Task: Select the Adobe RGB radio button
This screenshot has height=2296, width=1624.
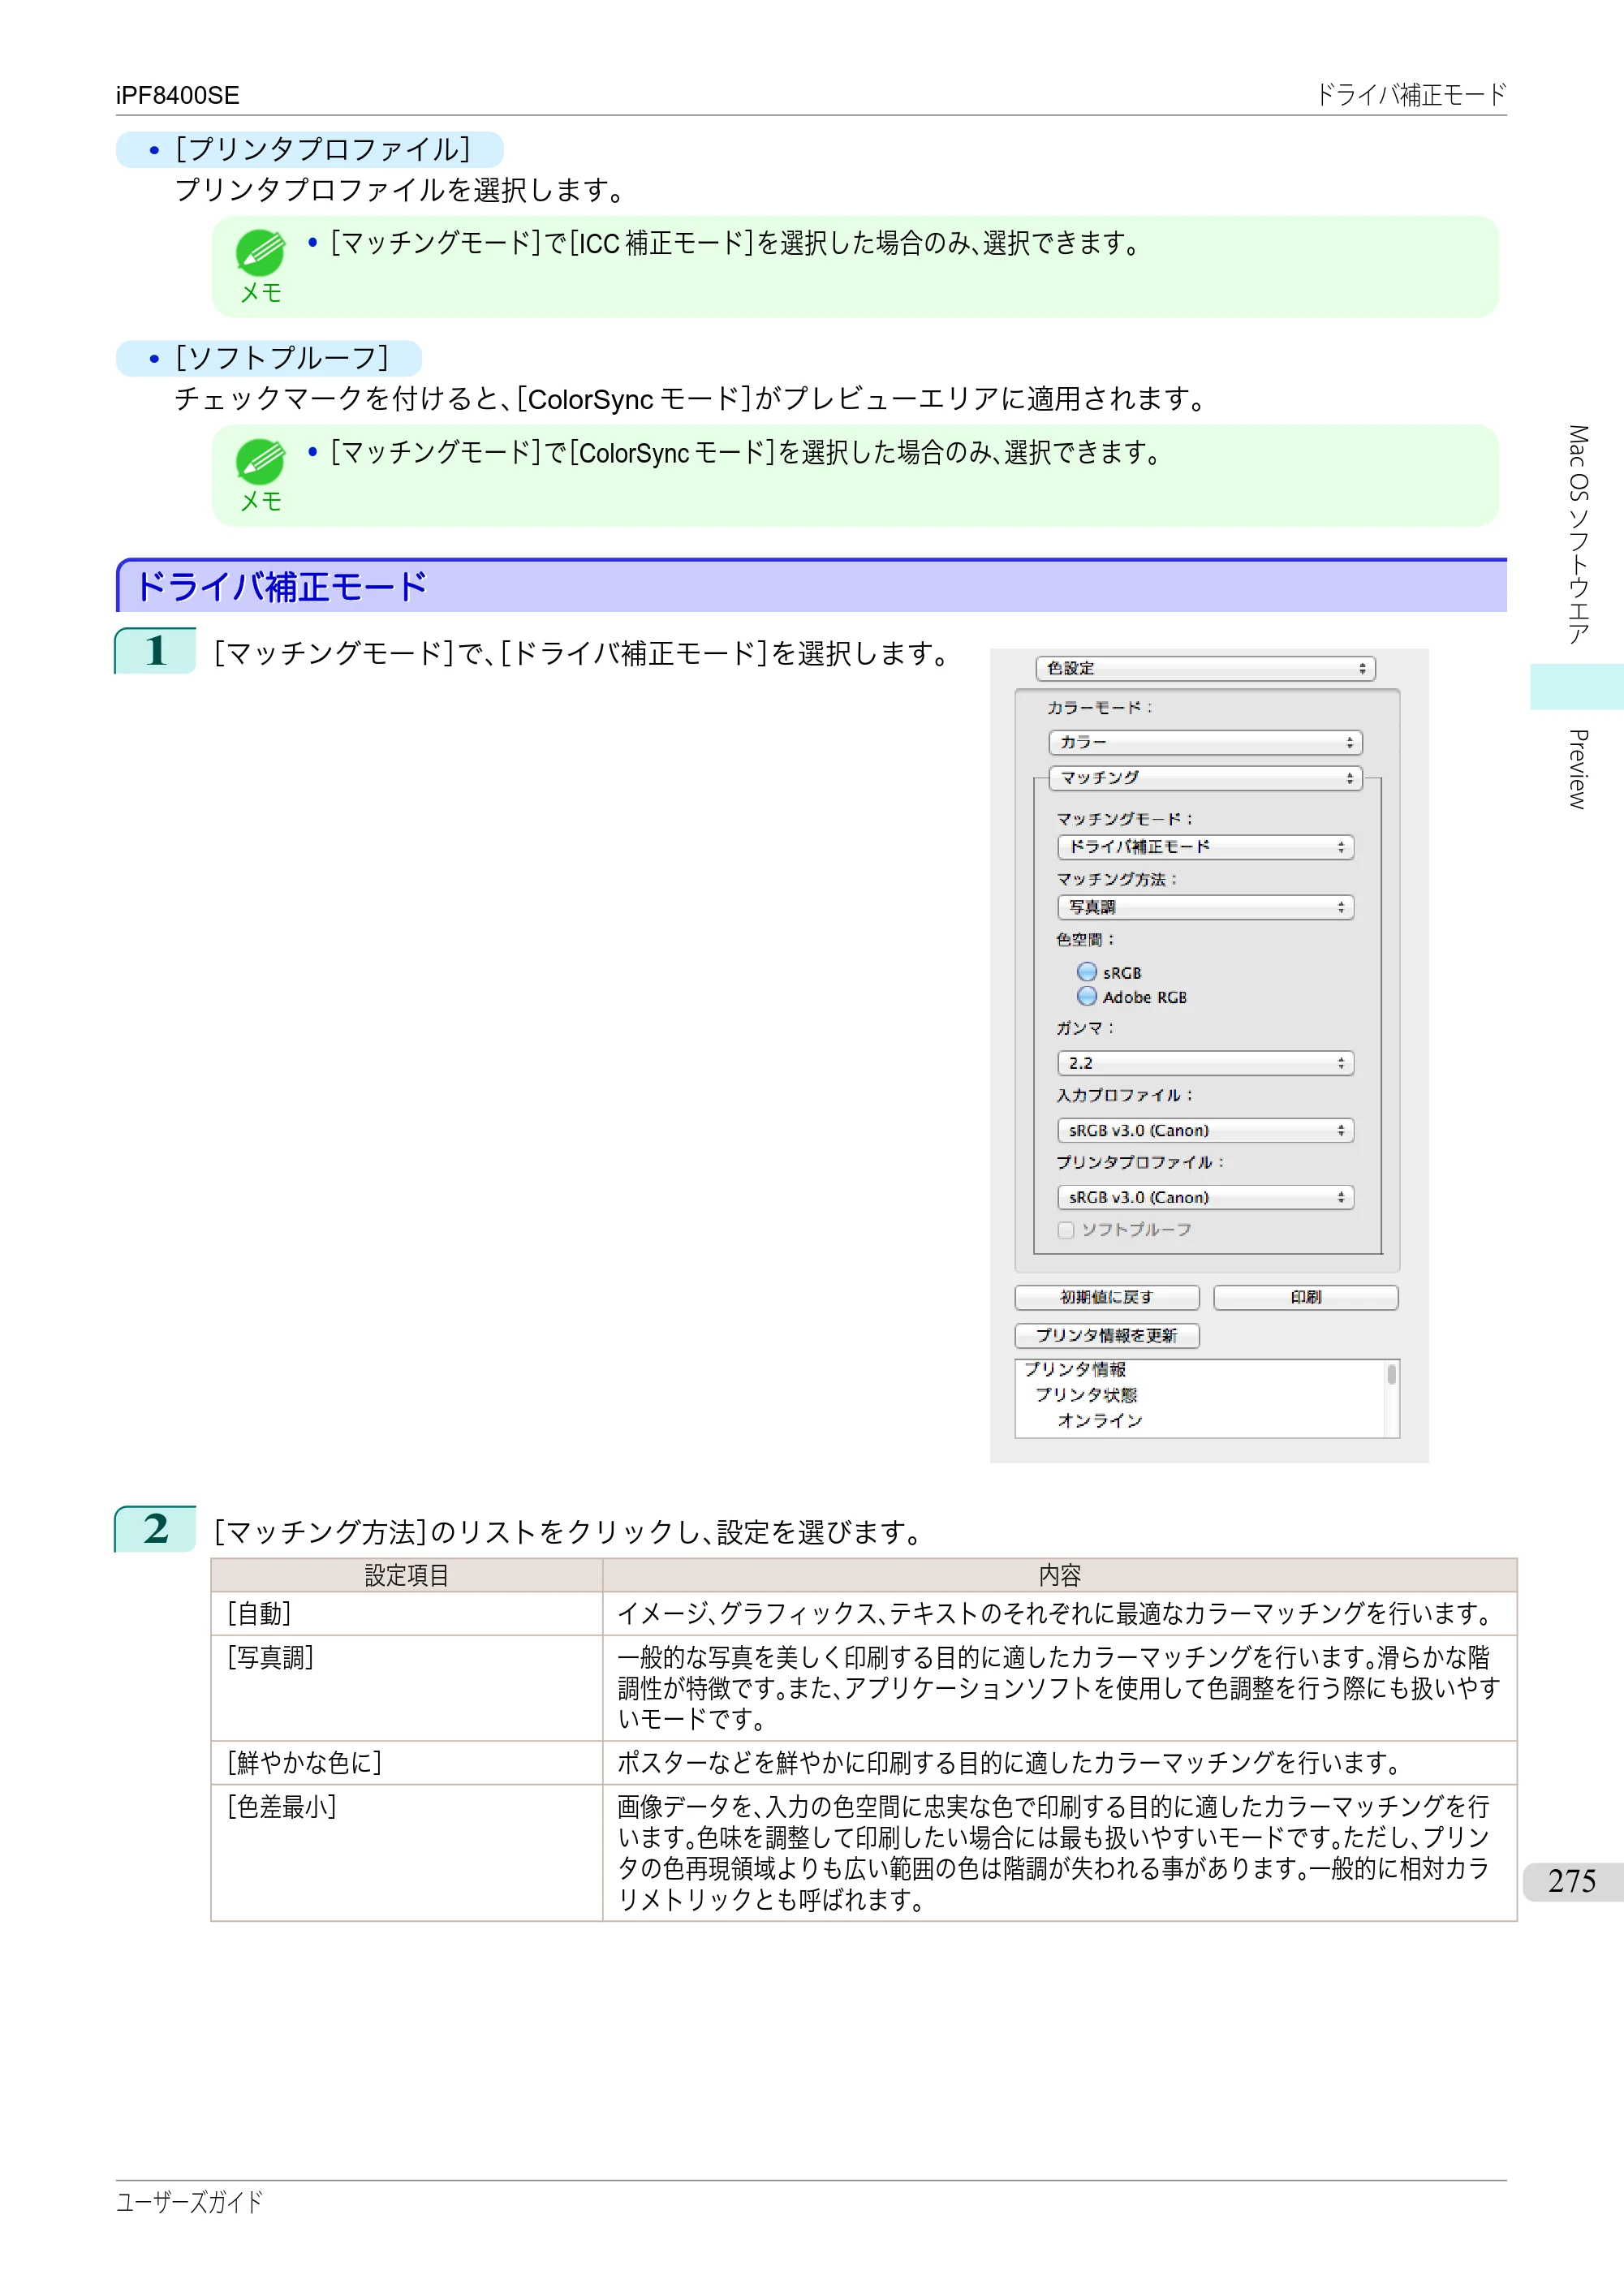Action: (1087, 996)
